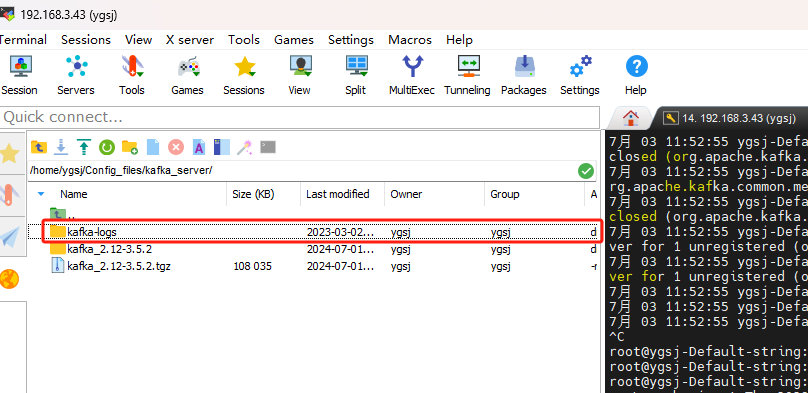
Task: Launch the Games toolbar icon
Action: [x=188, y=75]
